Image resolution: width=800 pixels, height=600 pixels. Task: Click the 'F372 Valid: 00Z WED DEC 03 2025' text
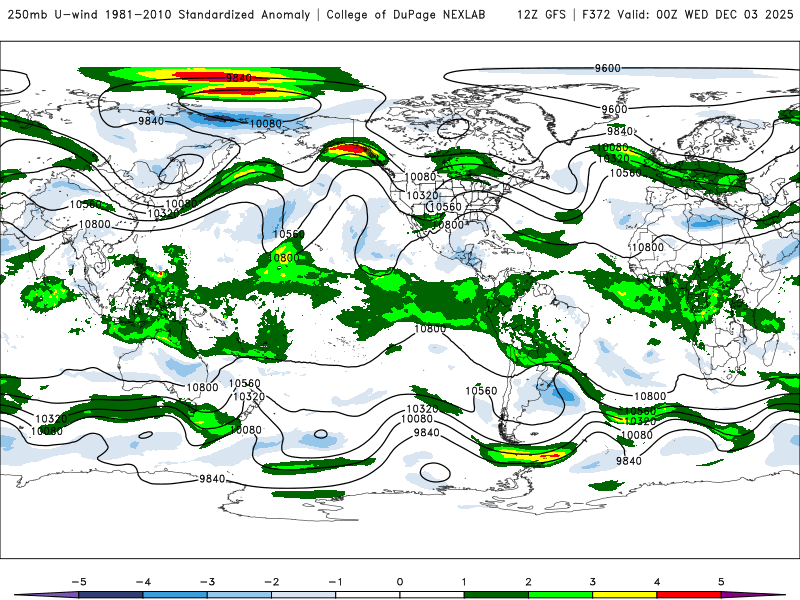[x=688, y=15]
